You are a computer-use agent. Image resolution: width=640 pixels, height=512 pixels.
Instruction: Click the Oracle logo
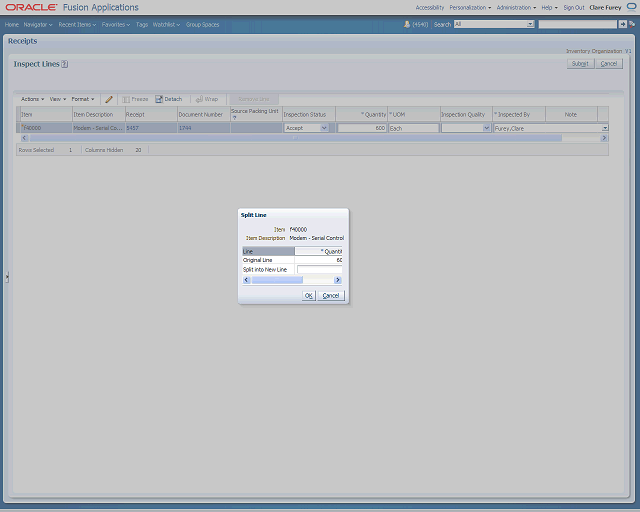[31, 7]
